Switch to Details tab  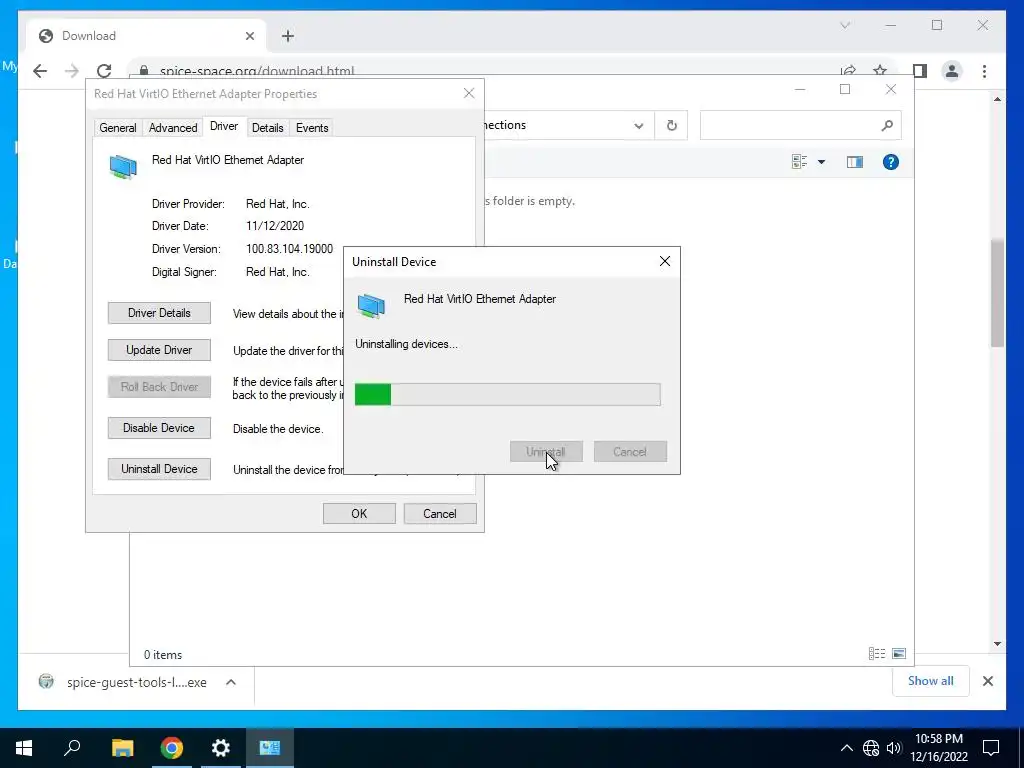tap(268, 128)
